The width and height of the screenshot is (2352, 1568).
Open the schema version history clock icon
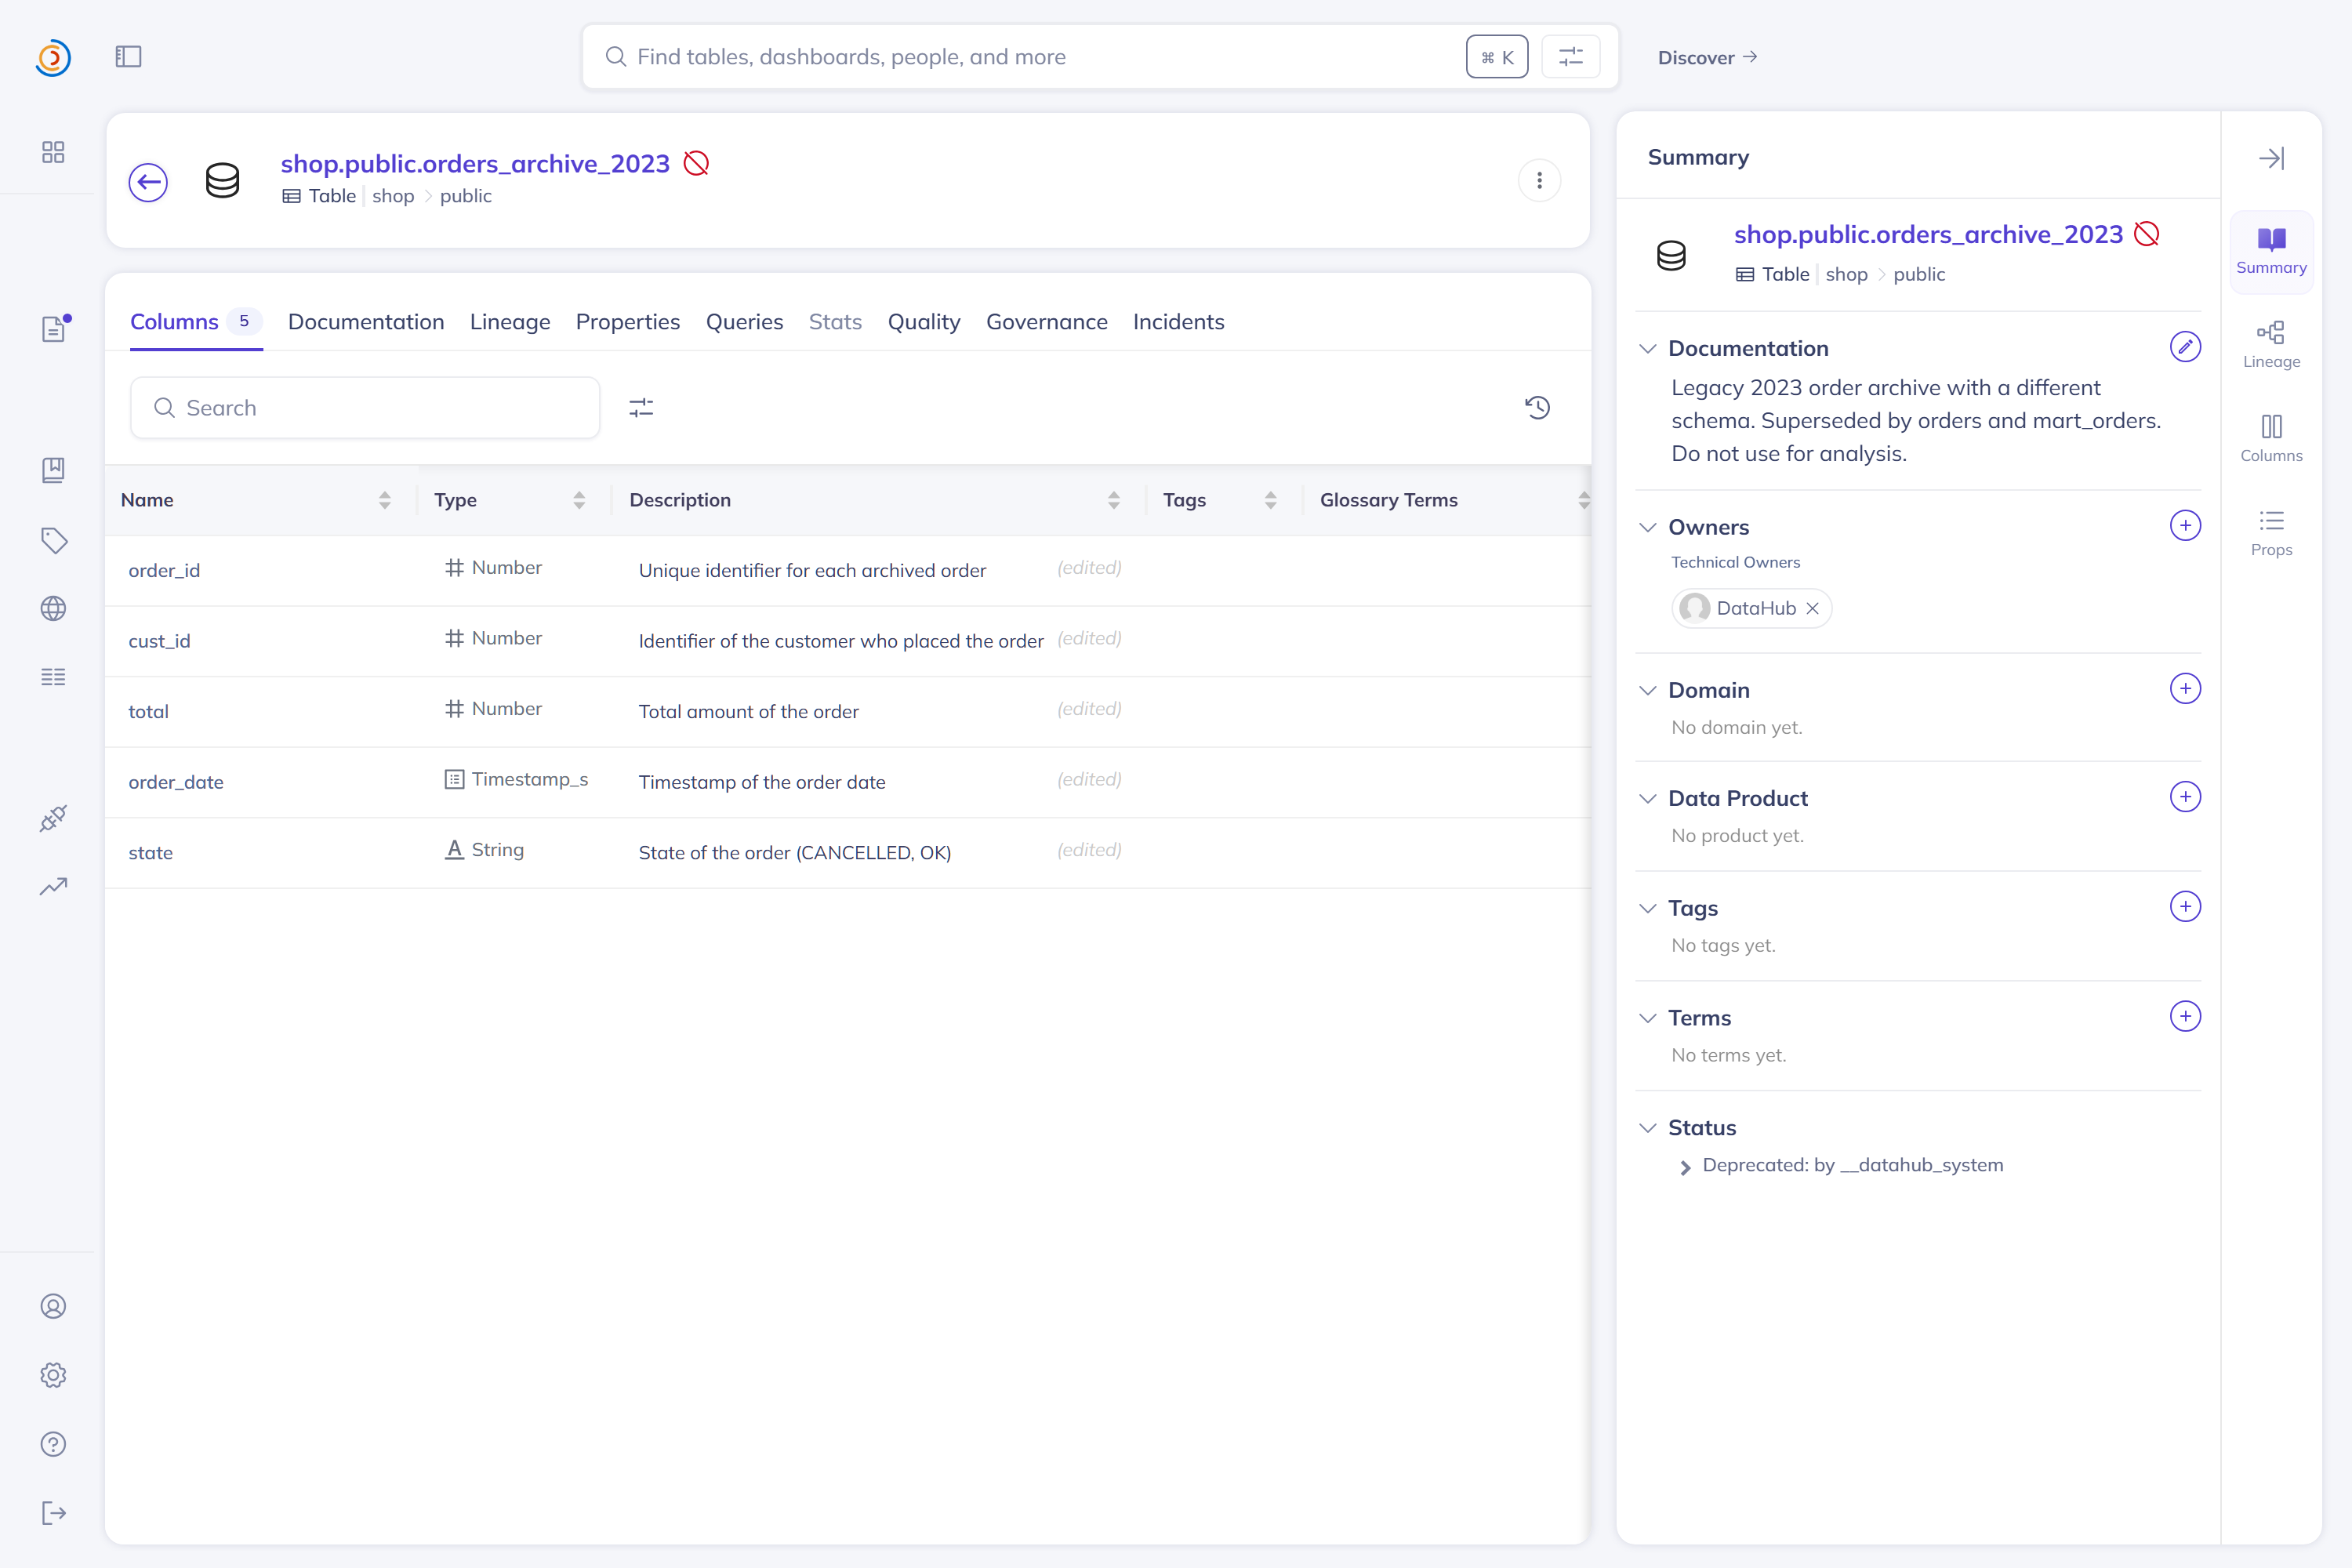click(1538, 407)
